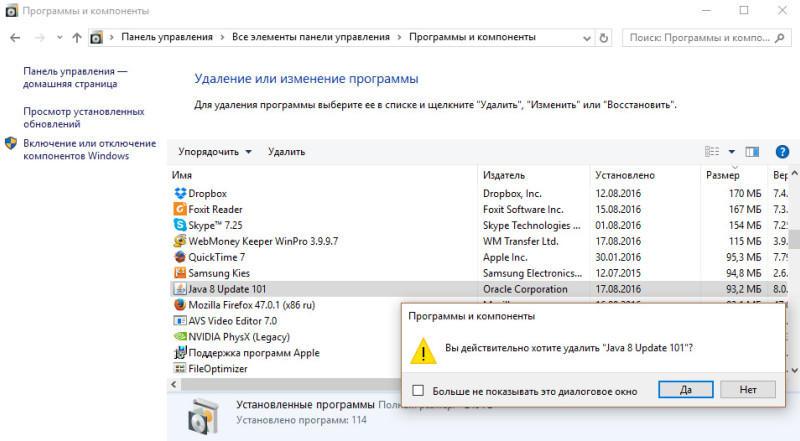Click 94,8 МБ size of Samsung Kies
This screenshot has width=800, height=441.
point(743,273)
